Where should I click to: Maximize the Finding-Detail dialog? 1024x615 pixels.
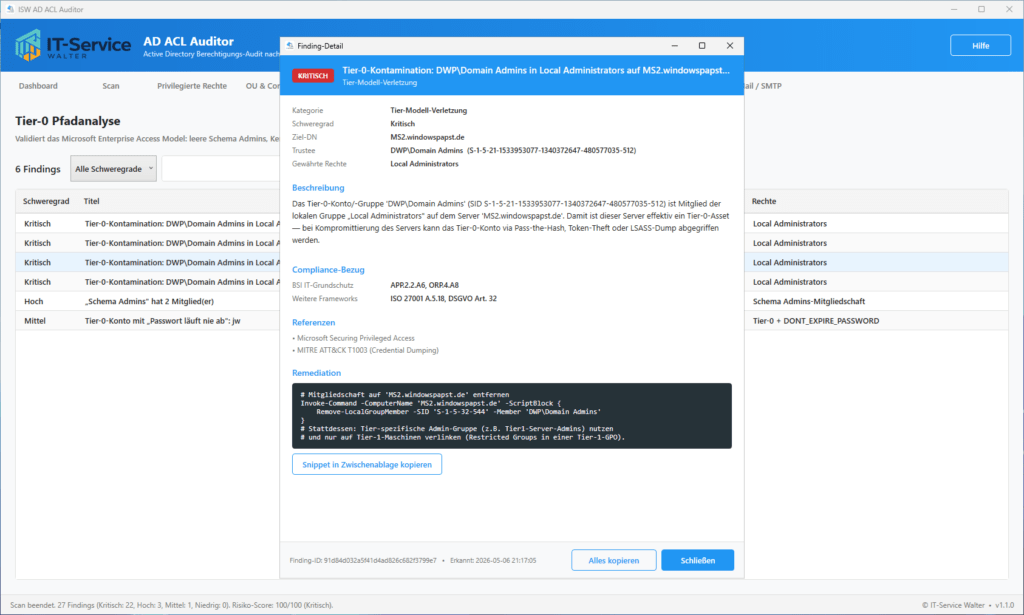click(702, 46)
